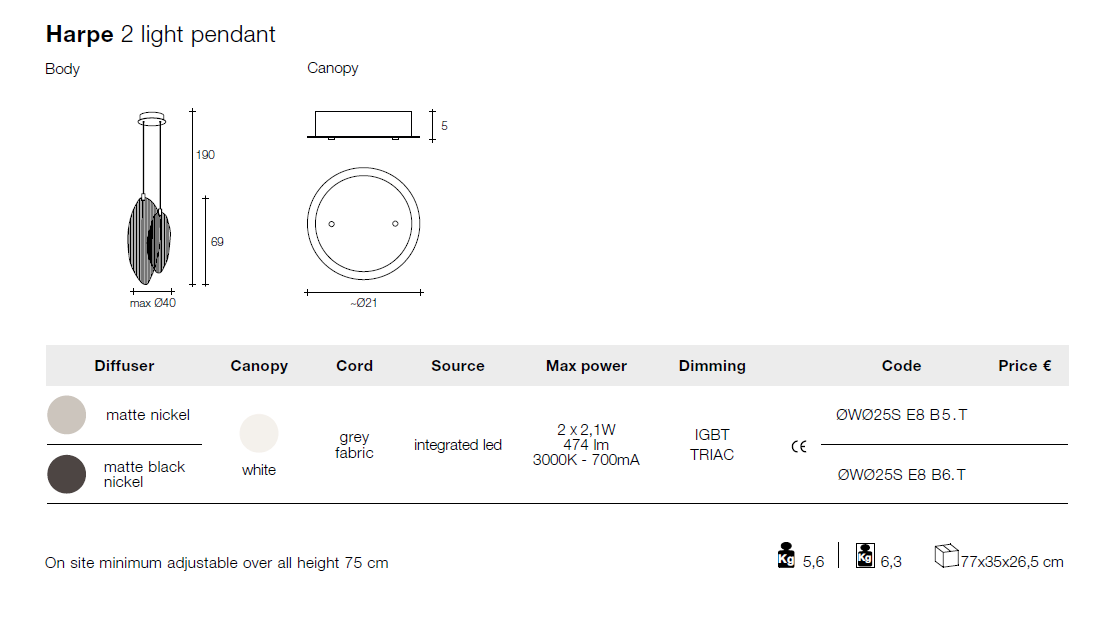
Task: Click the CE certification mark
Action: tap(798, 447)
